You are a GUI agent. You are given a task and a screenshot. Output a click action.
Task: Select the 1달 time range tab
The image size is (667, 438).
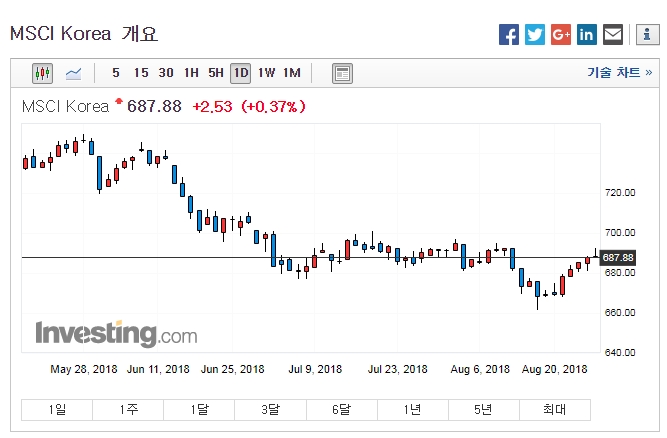[x=199, y=410]
